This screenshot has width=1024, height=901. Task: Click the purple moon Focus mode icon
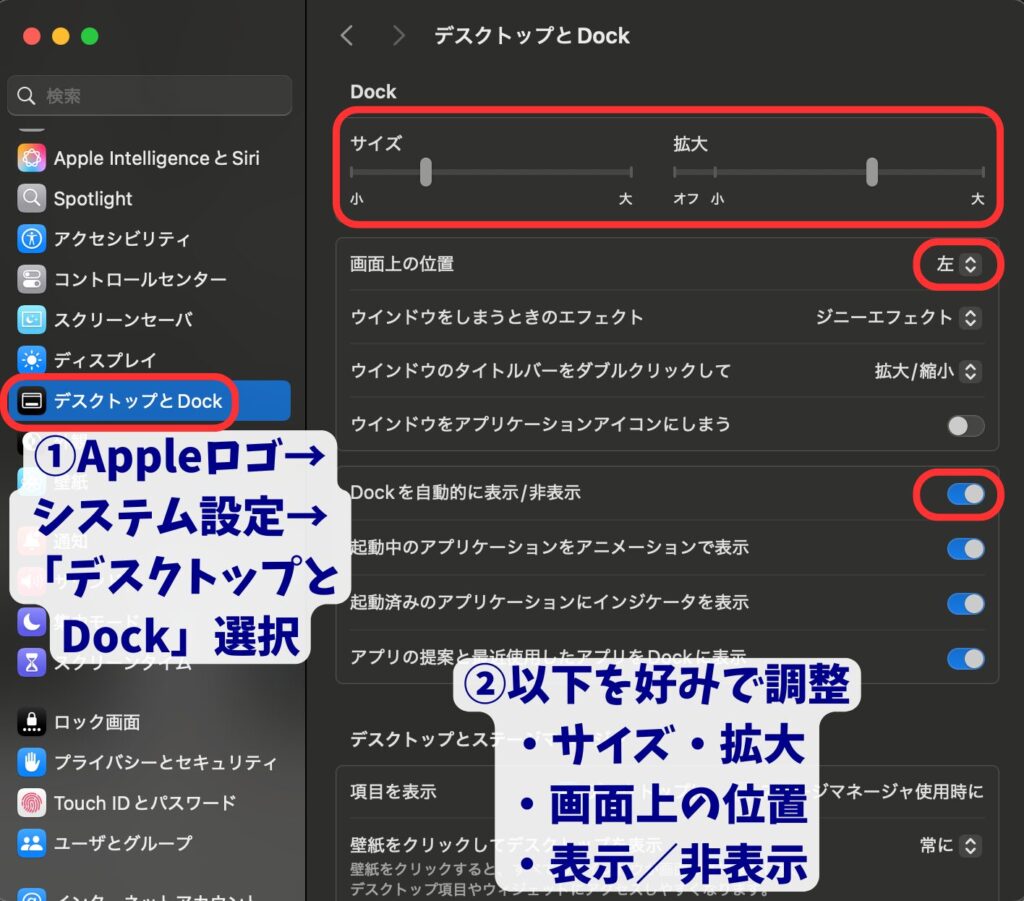(x=31, y=622)
